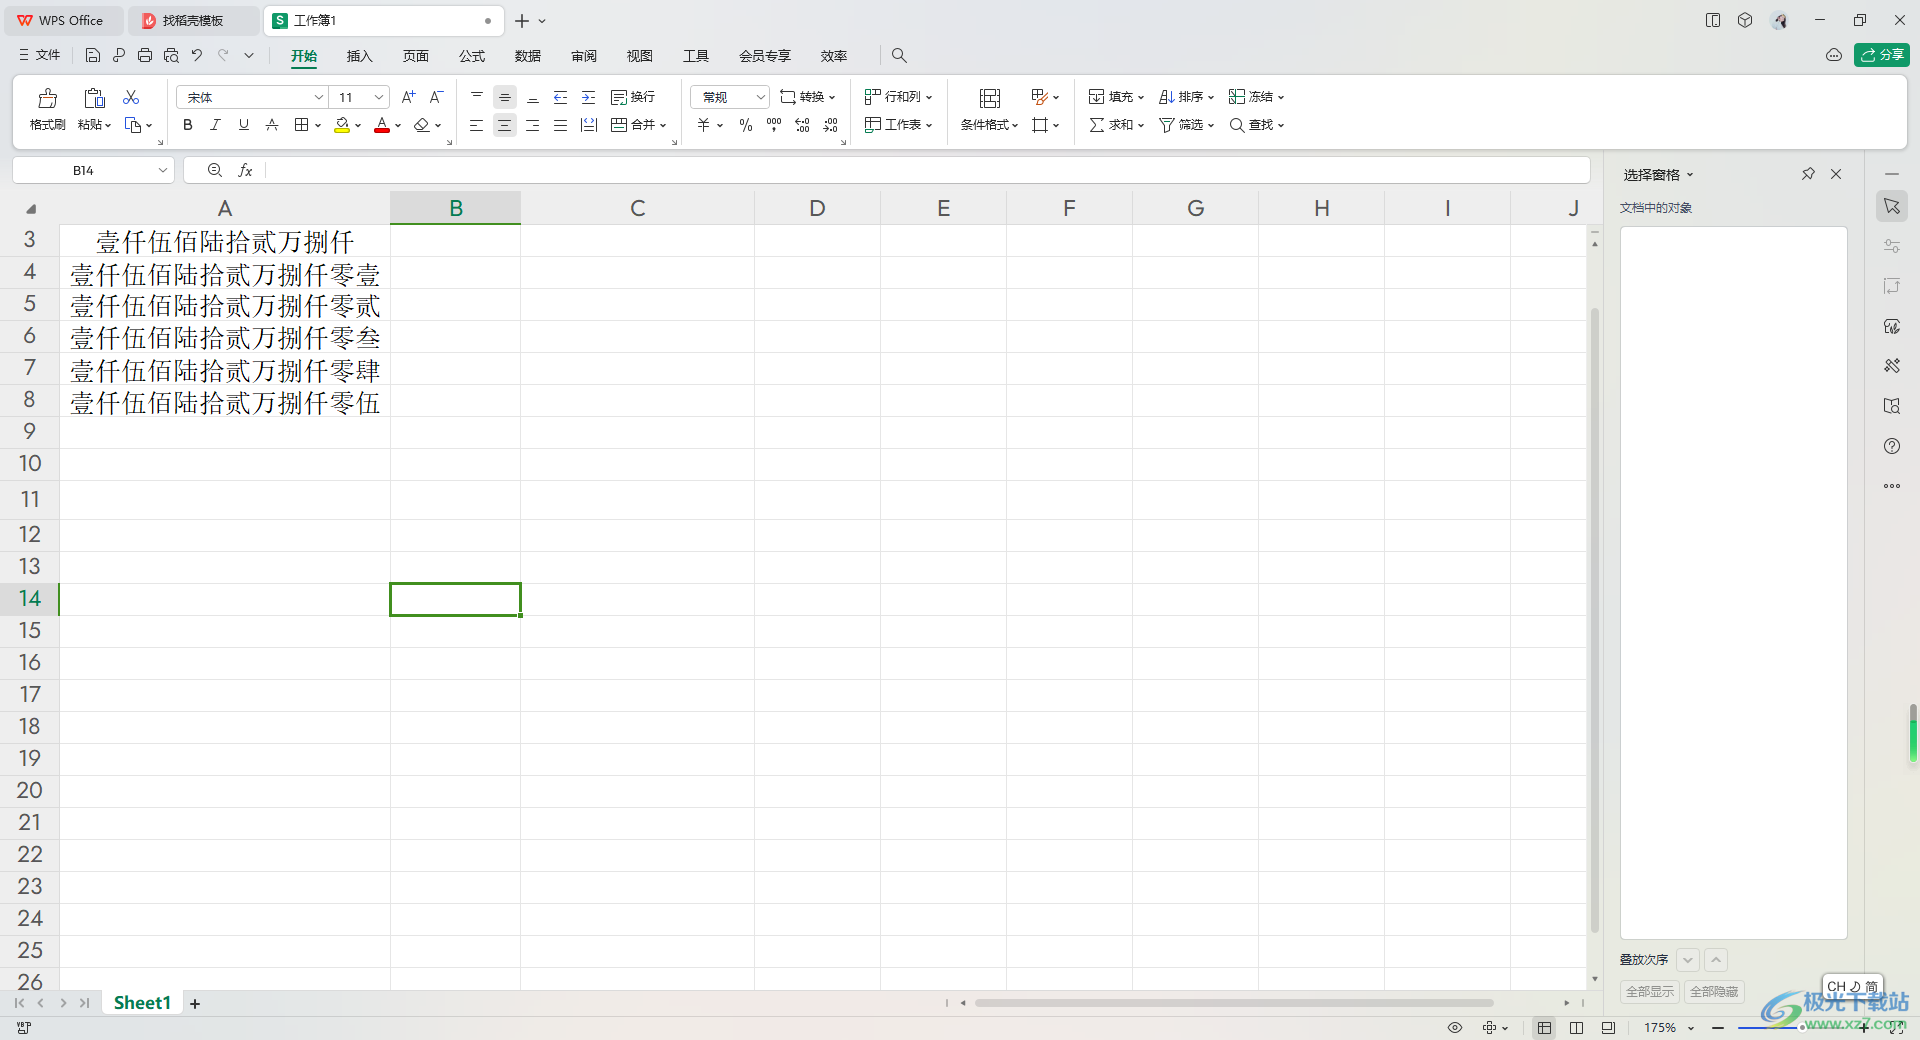1920x1040 pixels.
Task: Click the column C header
Action: click(637, 208)
